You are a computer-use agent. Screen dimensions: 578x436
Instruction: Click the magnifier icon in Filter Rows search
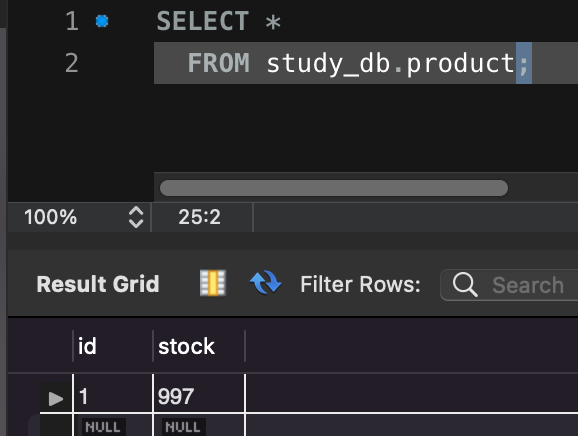coord(465,285)
